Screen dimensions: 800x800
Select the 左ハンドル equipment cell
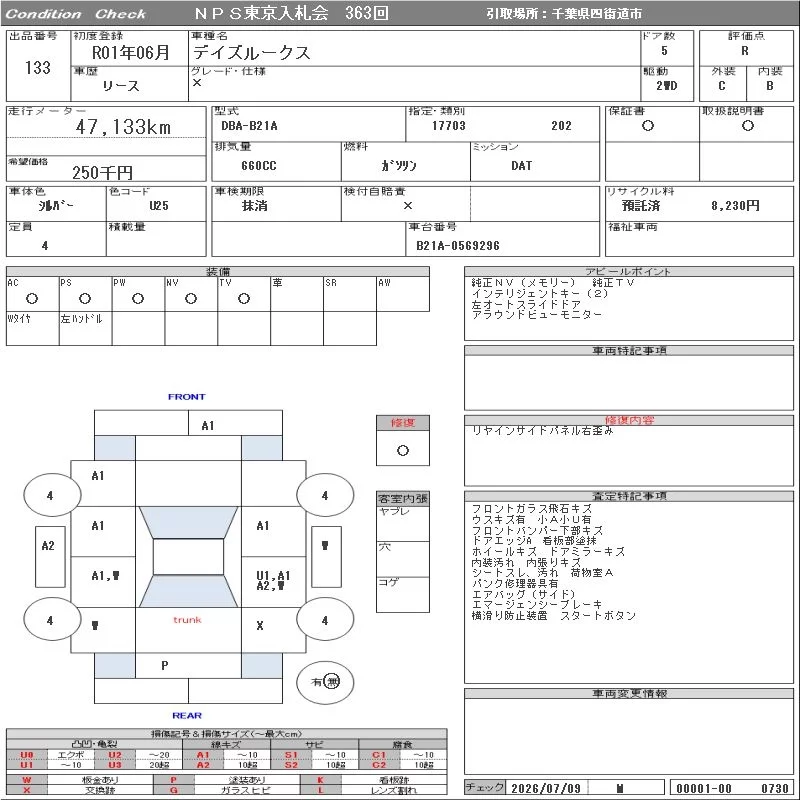85,329
